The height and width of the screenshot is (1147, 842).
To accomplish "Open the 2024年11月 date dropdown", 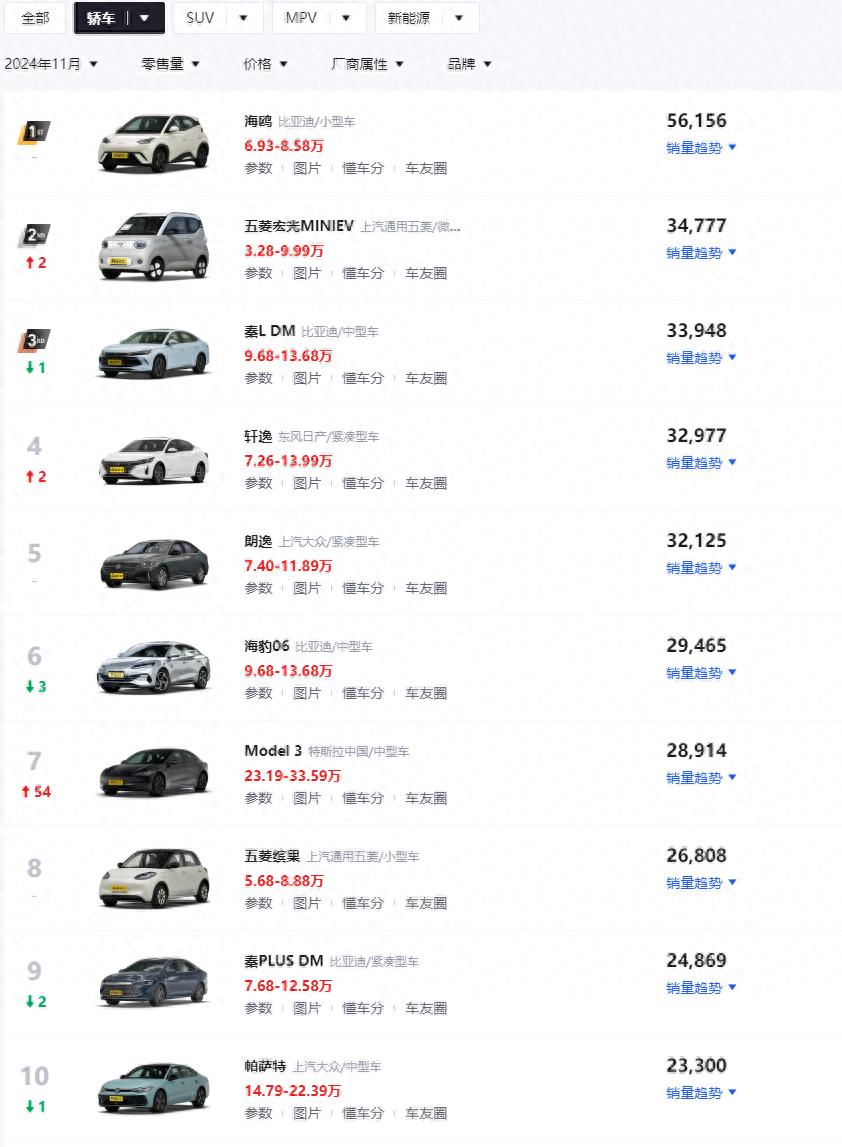I will [51, 64].
